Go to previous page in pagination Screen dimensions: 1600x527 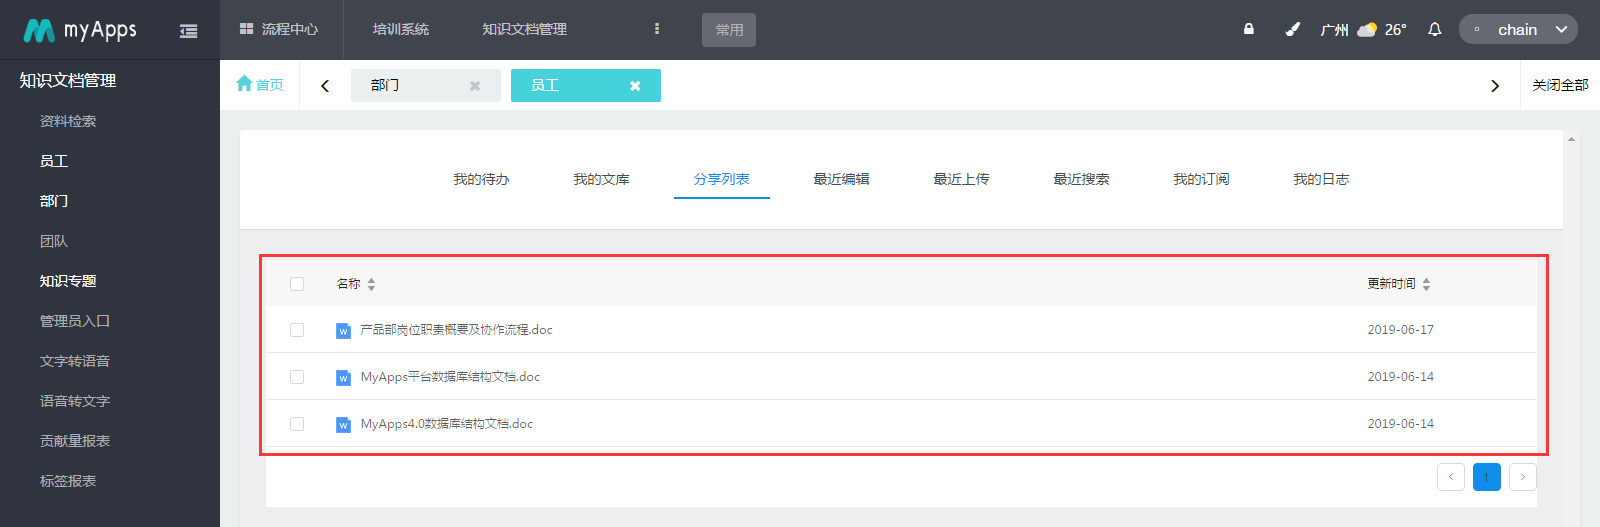[x=1451, y=477]
